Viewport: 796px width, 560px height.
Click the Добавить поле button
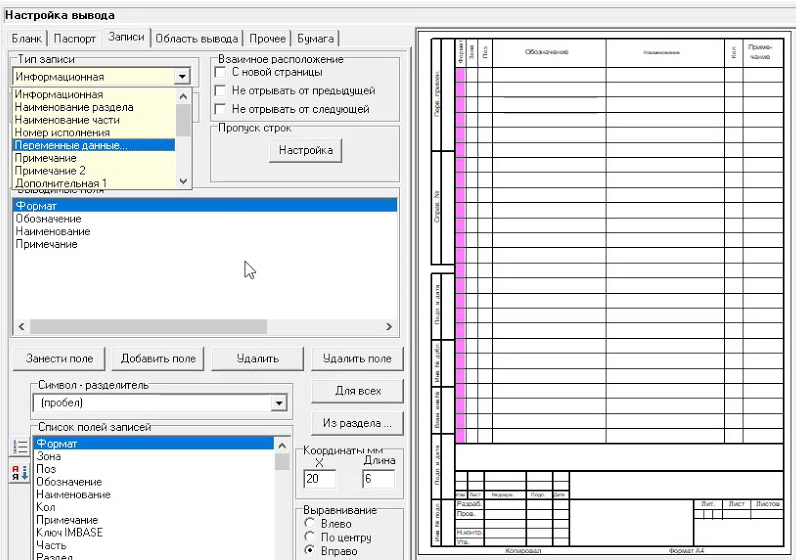[x=158, y=358]
